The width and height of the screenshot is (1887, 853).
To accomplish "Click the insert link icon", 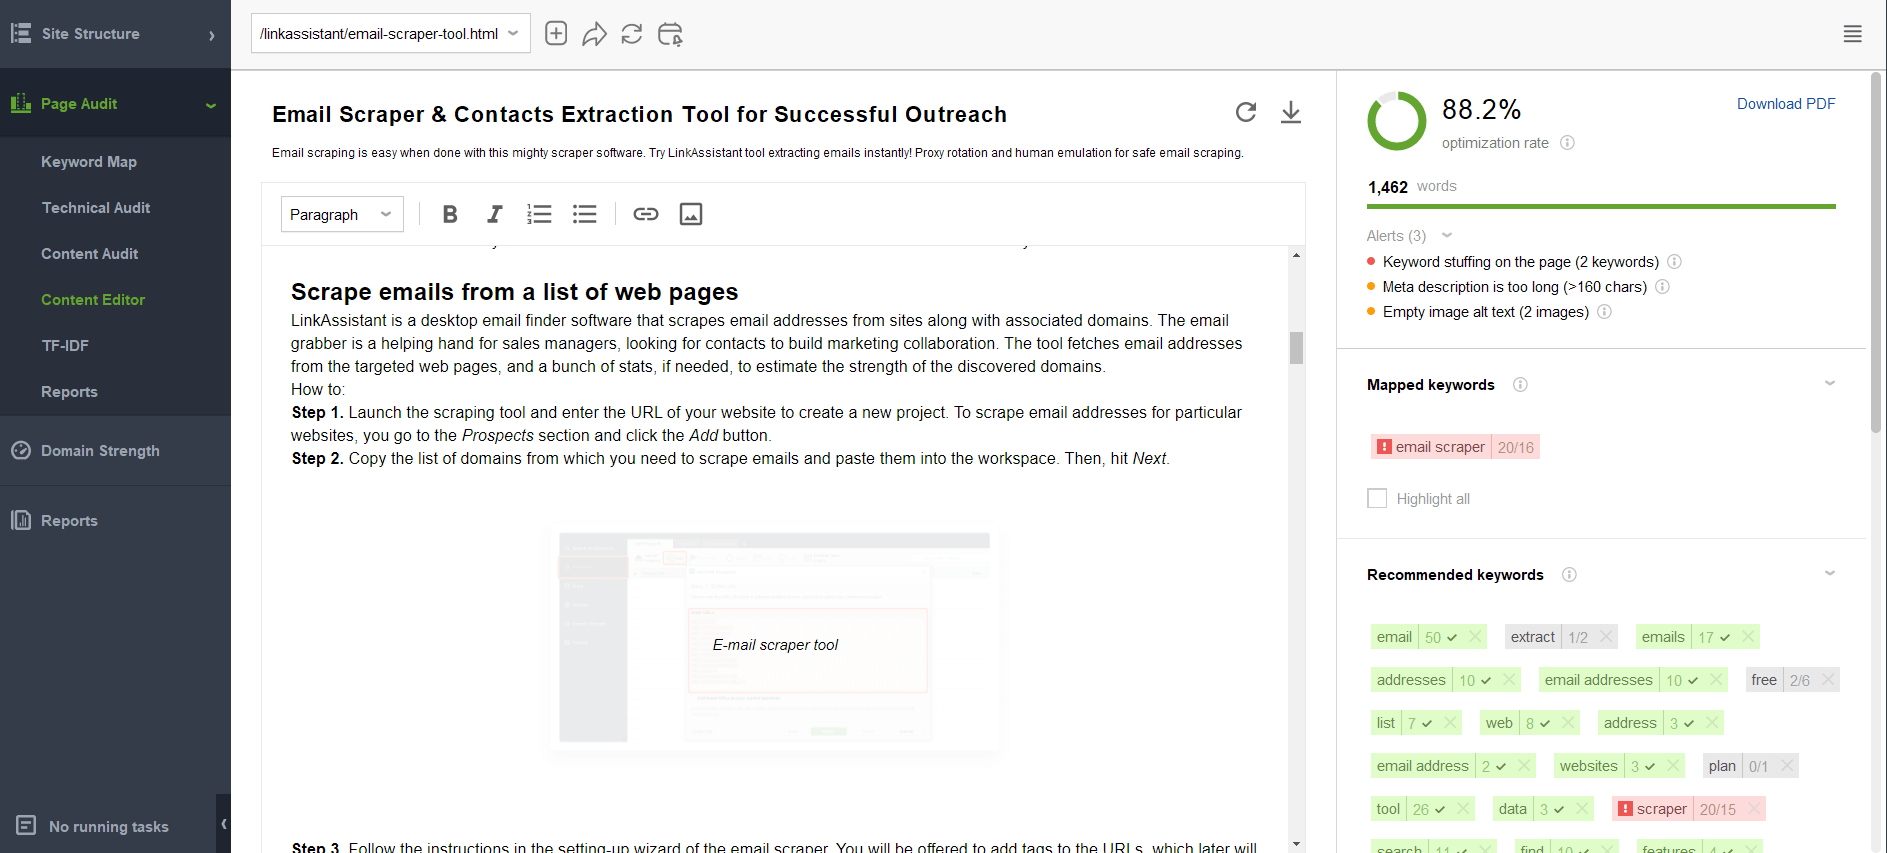I will 646,214.
